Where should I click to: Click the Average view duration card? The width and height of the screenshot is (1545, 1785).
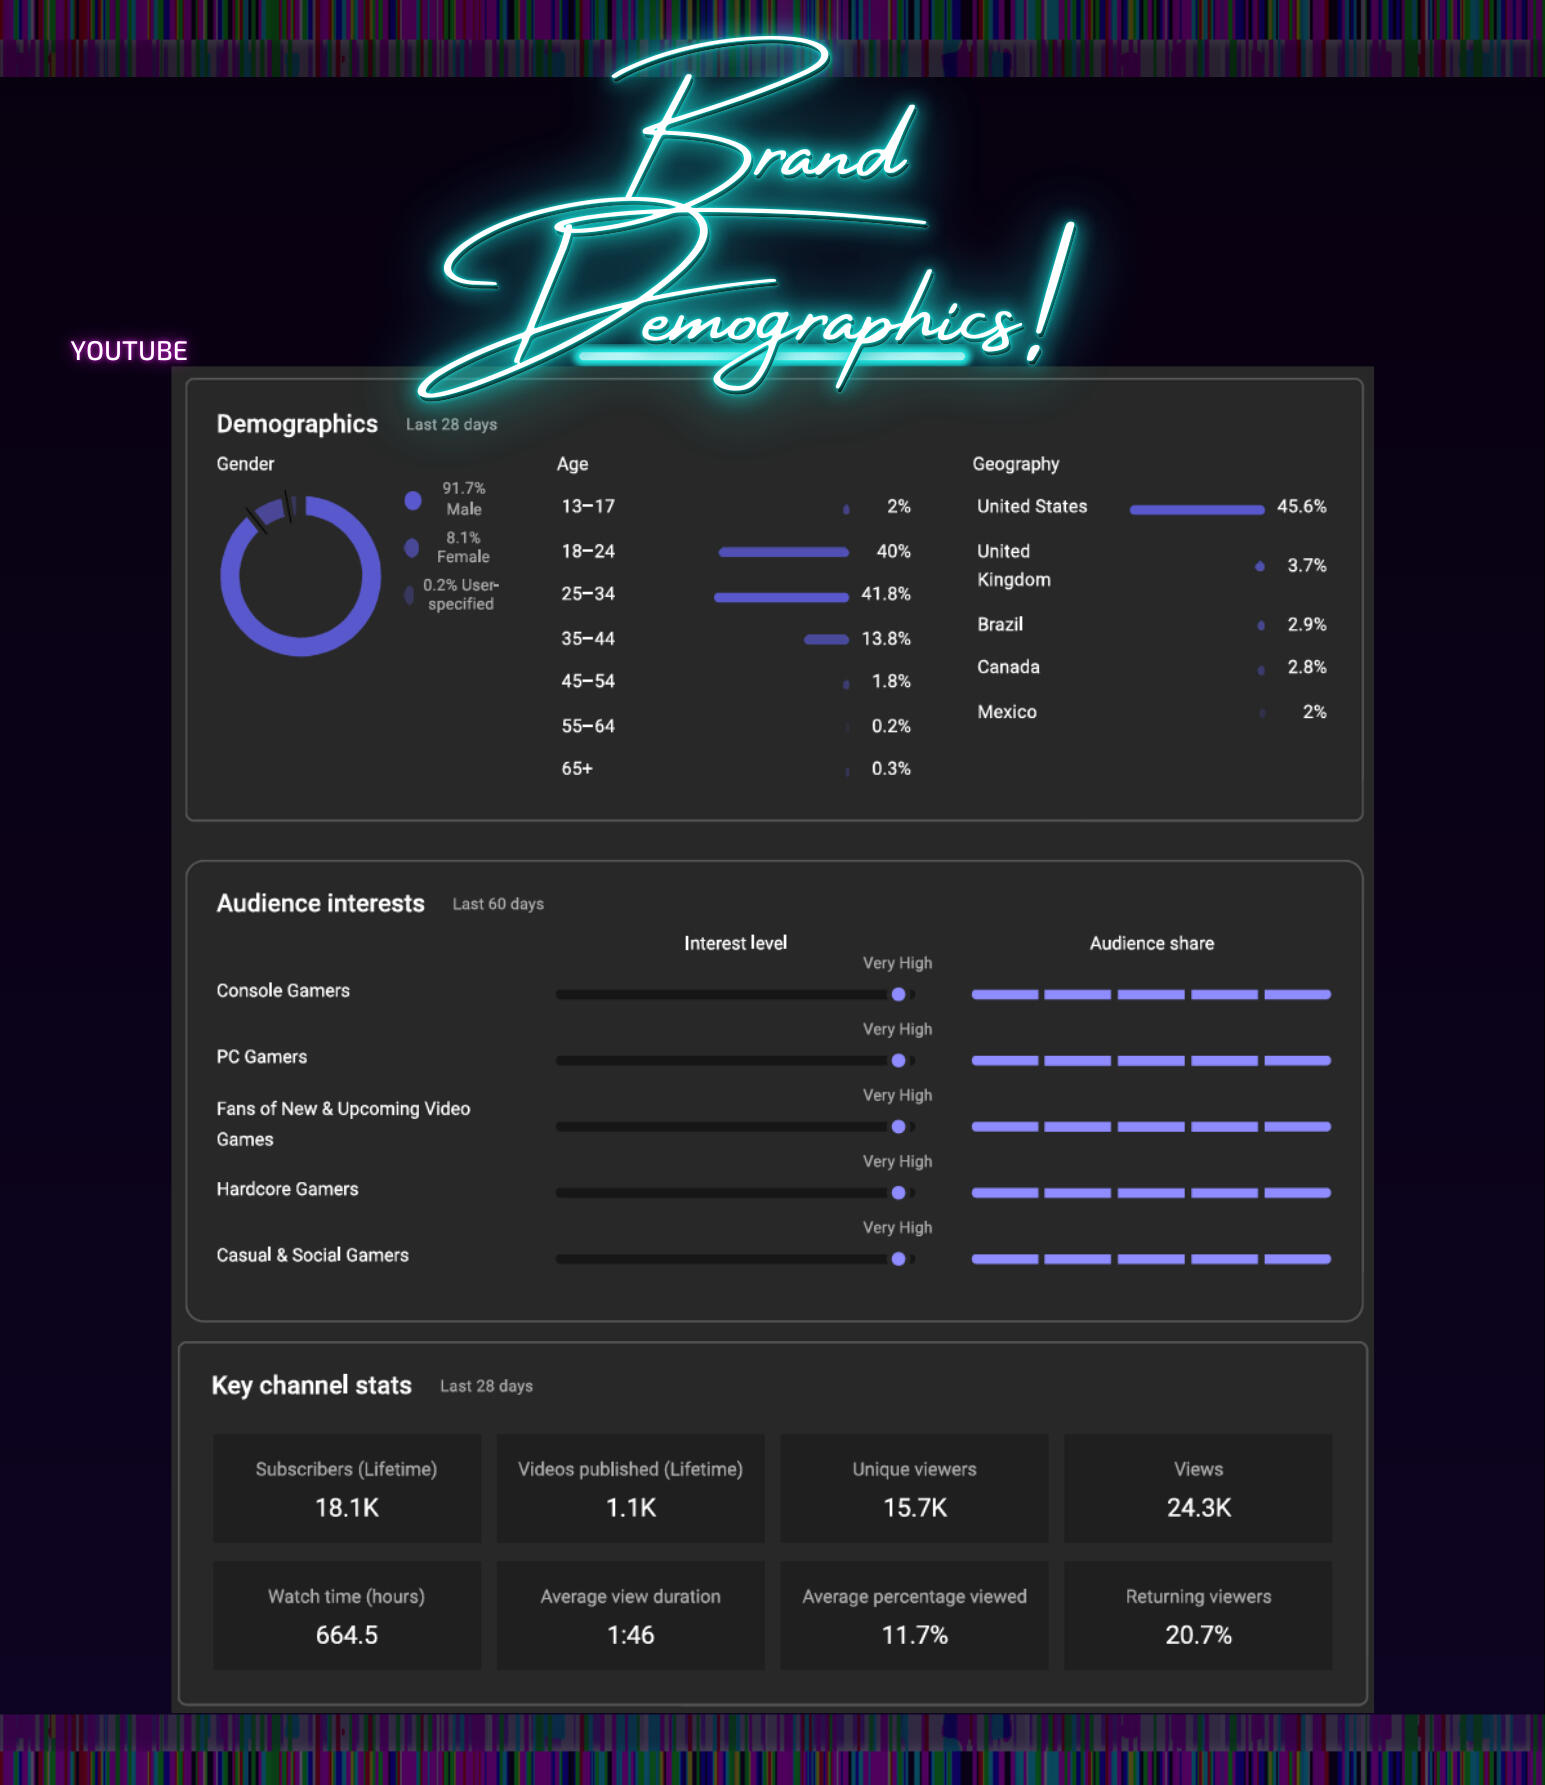pos(630,1615)
